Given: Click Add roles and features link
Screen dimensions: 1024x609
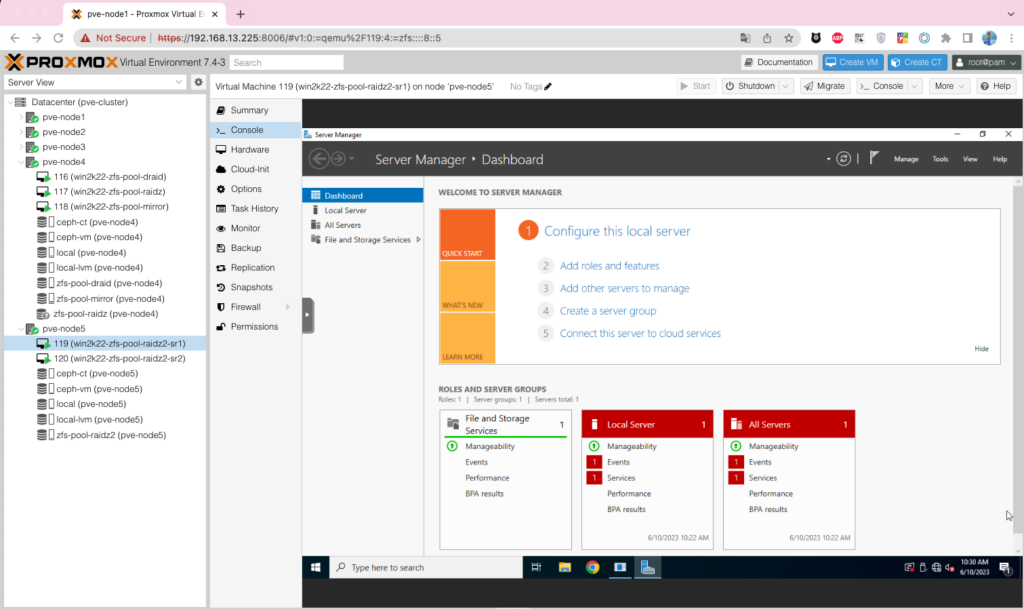Looking at the screenshot, I should (609, 266).
